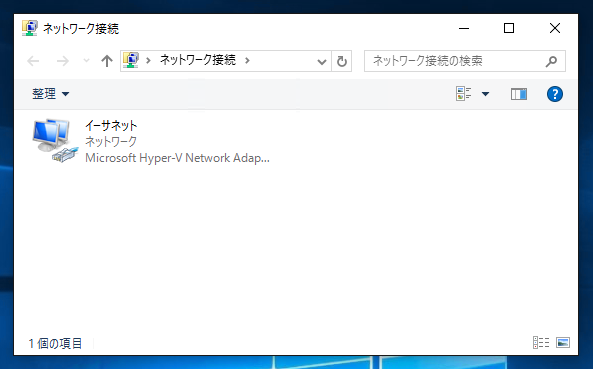This screenshot has height=369, width=593.
Task: Expand the chevron before ネットワーク接続 breadcrumb
Action: tap(149, 60)
